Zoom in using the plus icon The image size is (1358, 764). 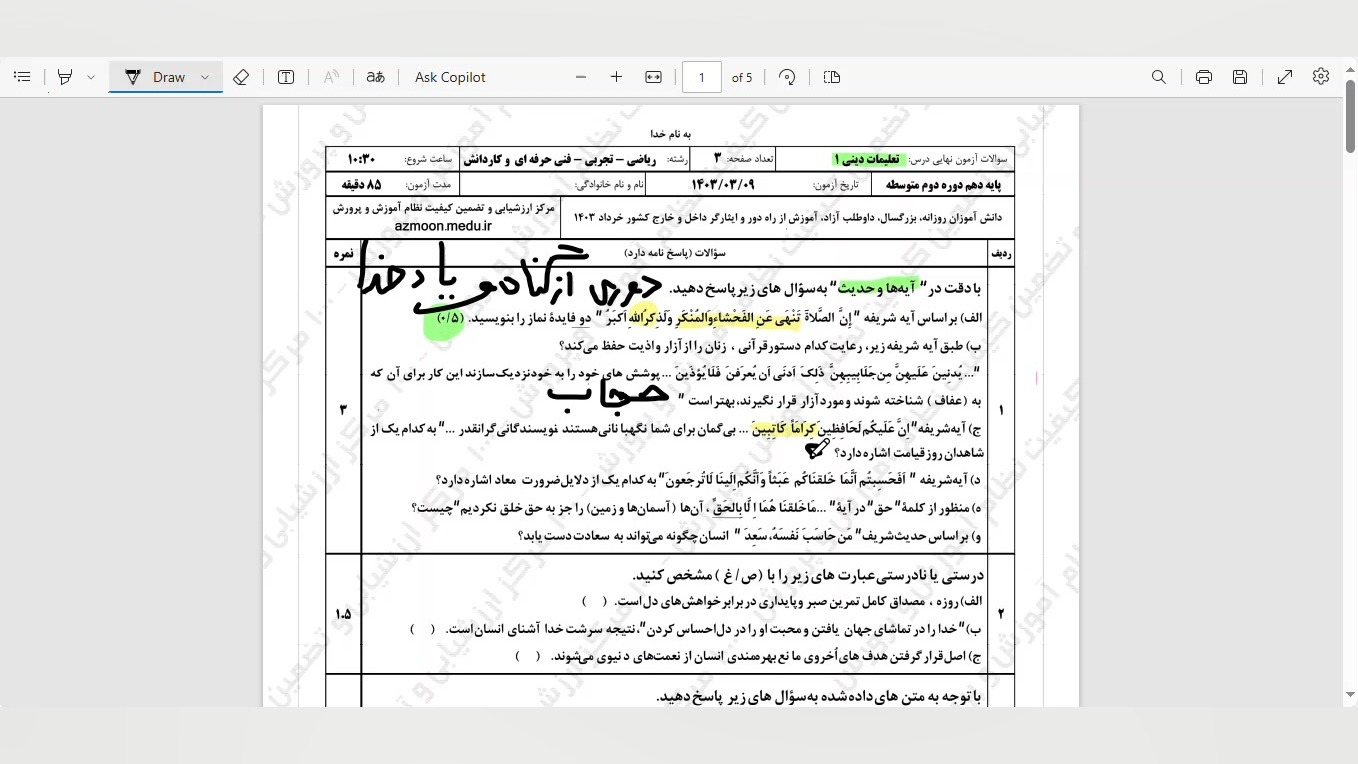click(616, 77)
